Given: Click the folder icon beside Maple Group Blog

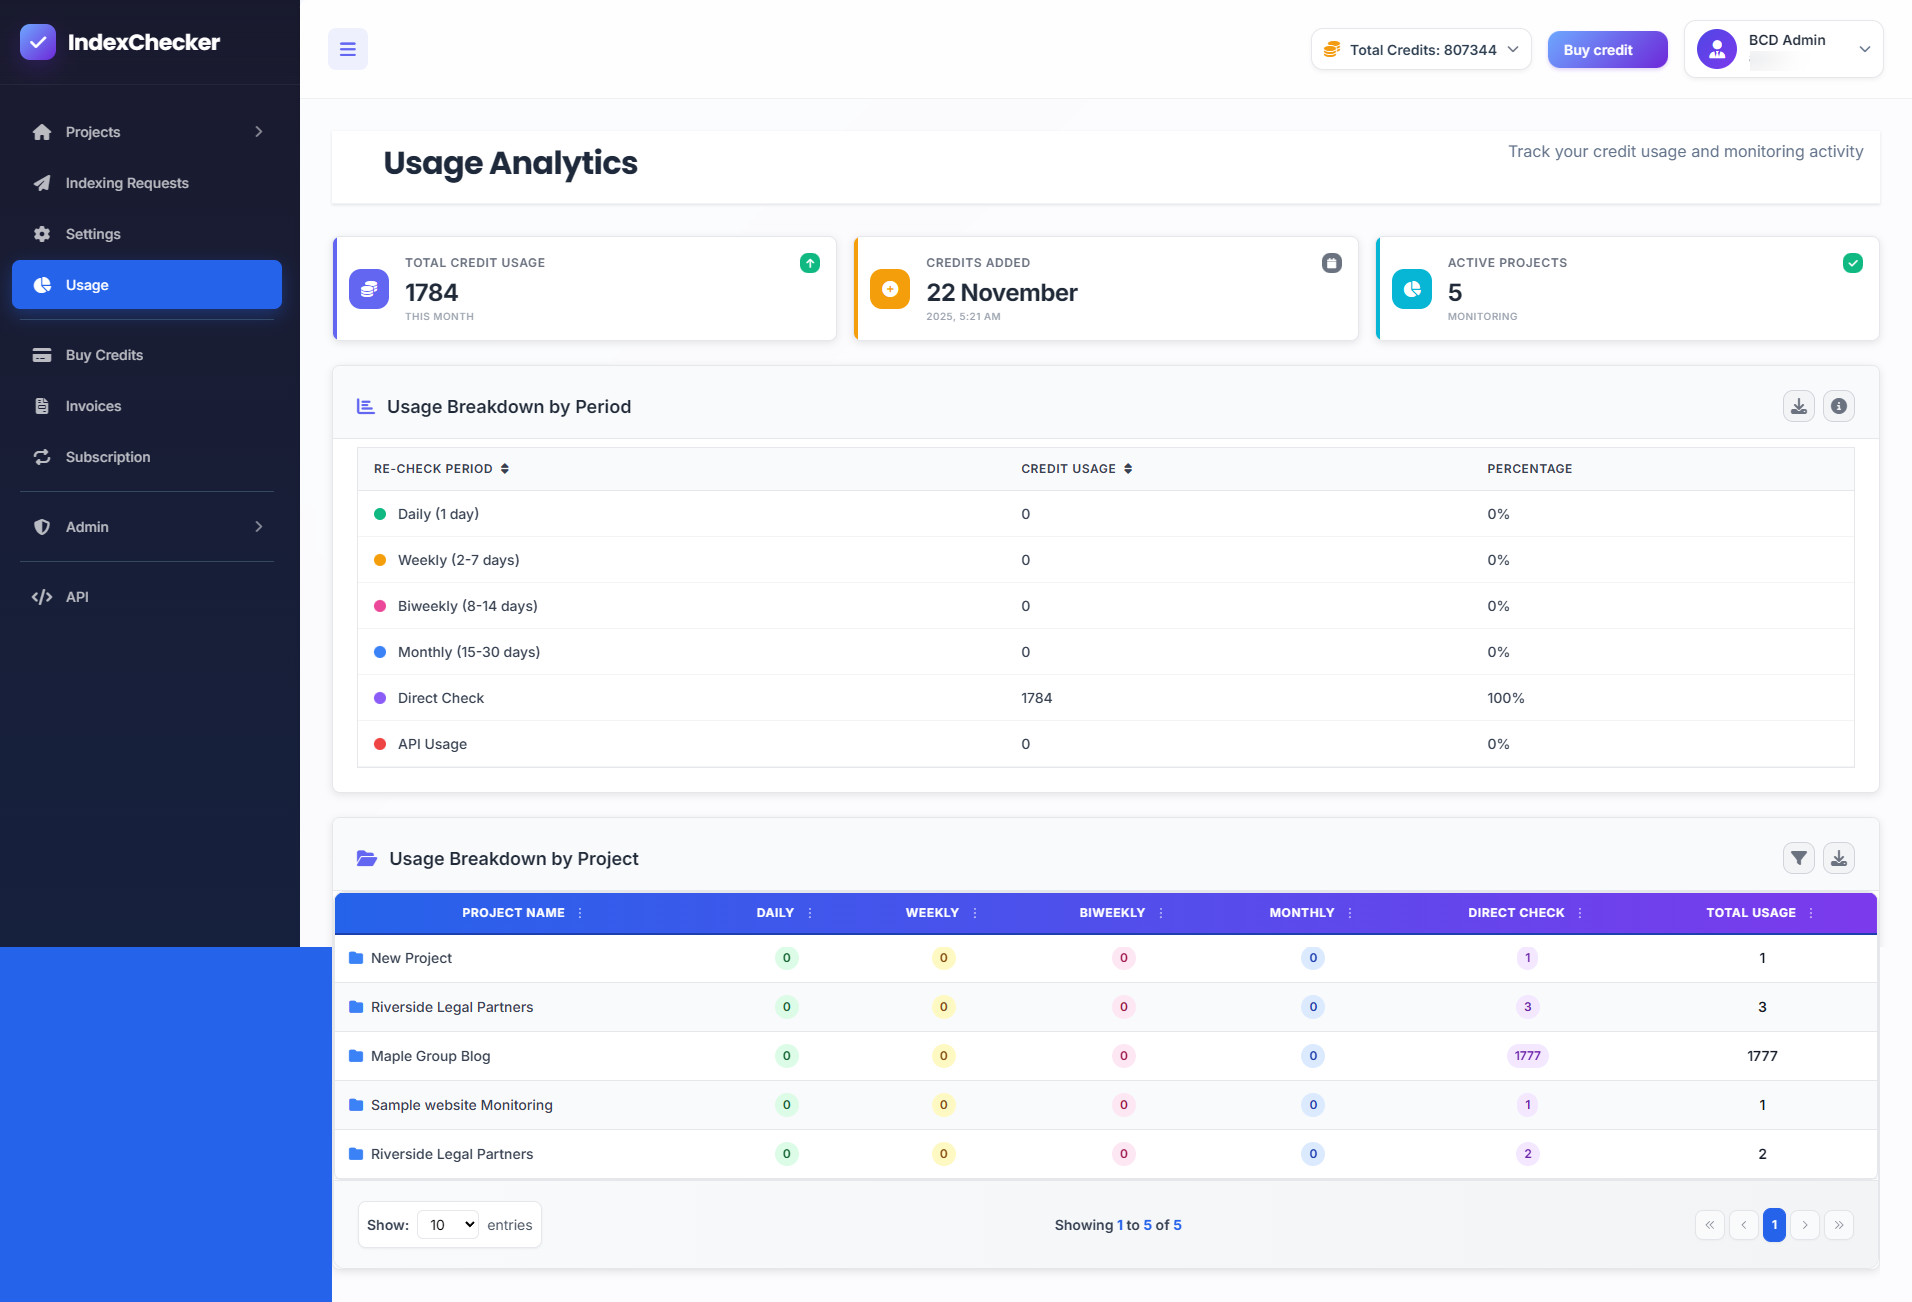Looking at the screenshot, I should (355, 1056).
